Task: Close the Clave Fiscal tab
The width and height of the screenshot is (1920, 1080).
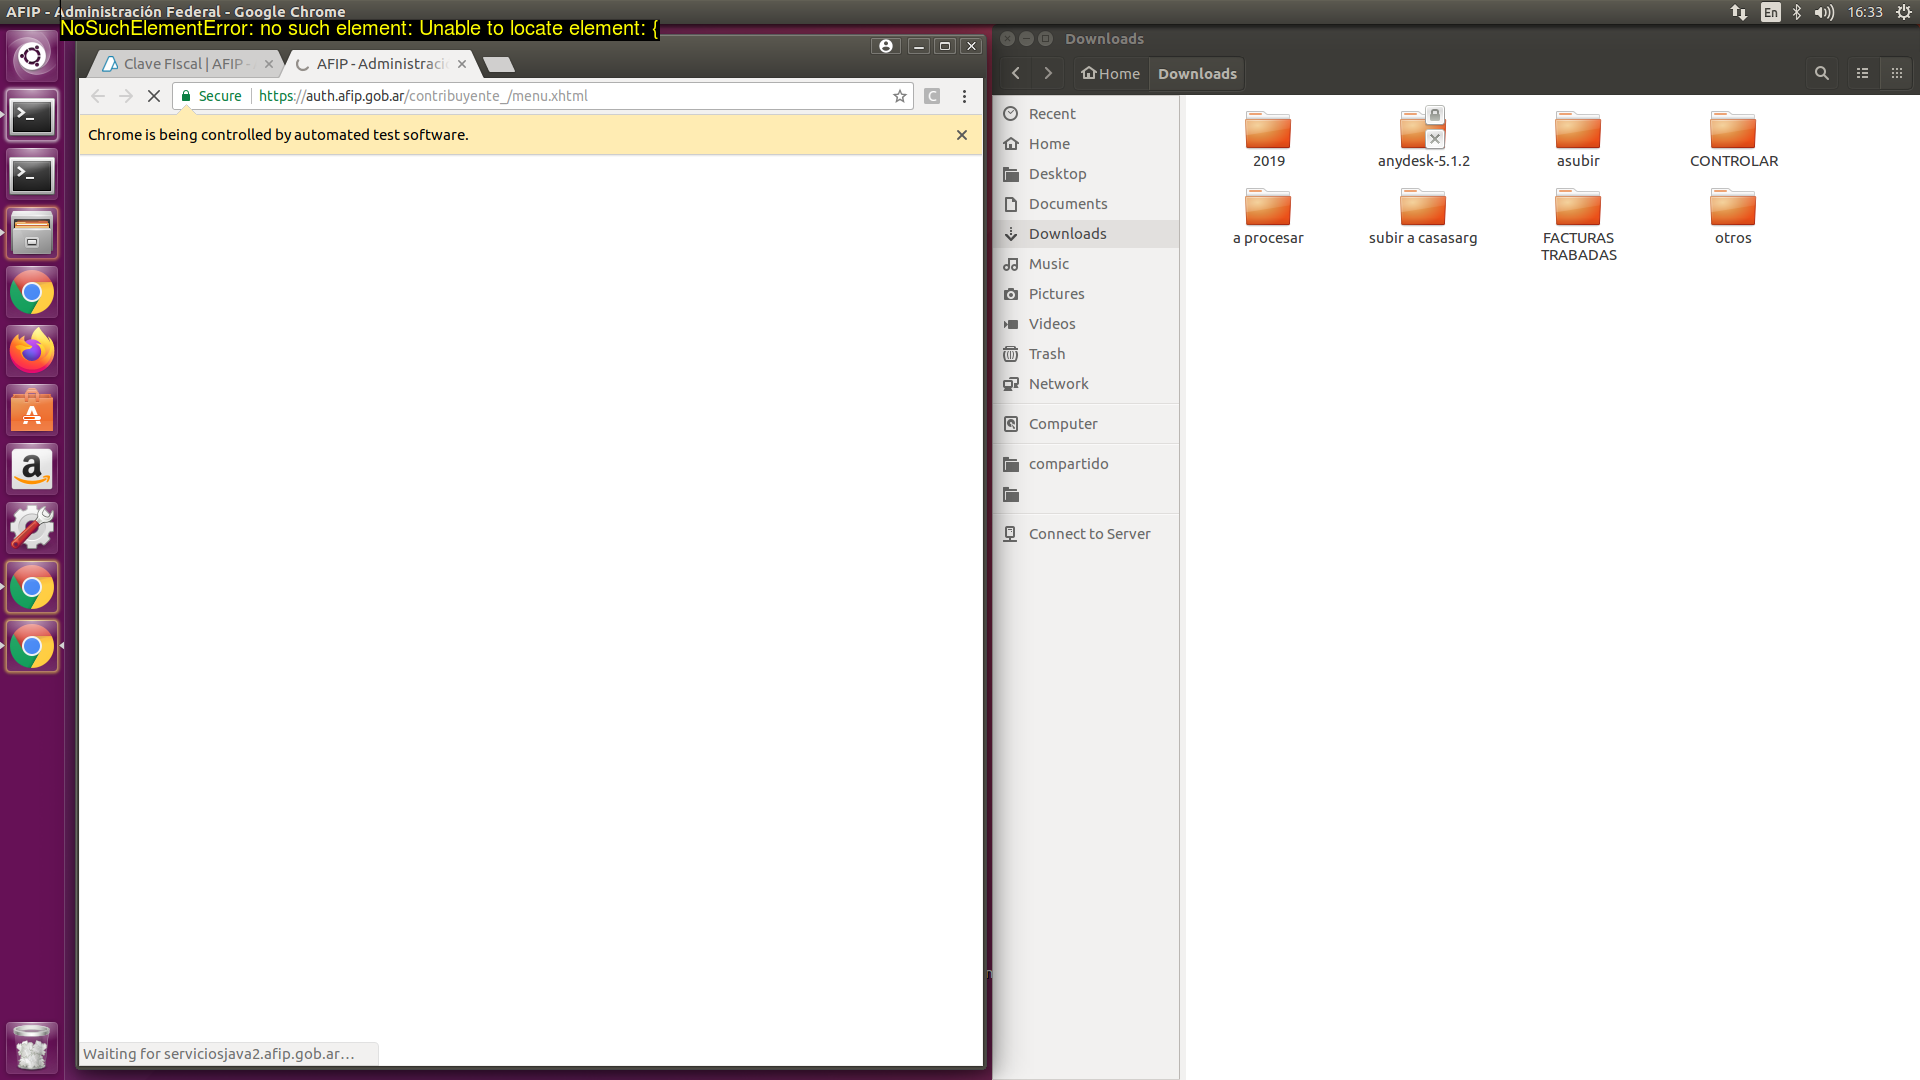Action: [268, 64]
